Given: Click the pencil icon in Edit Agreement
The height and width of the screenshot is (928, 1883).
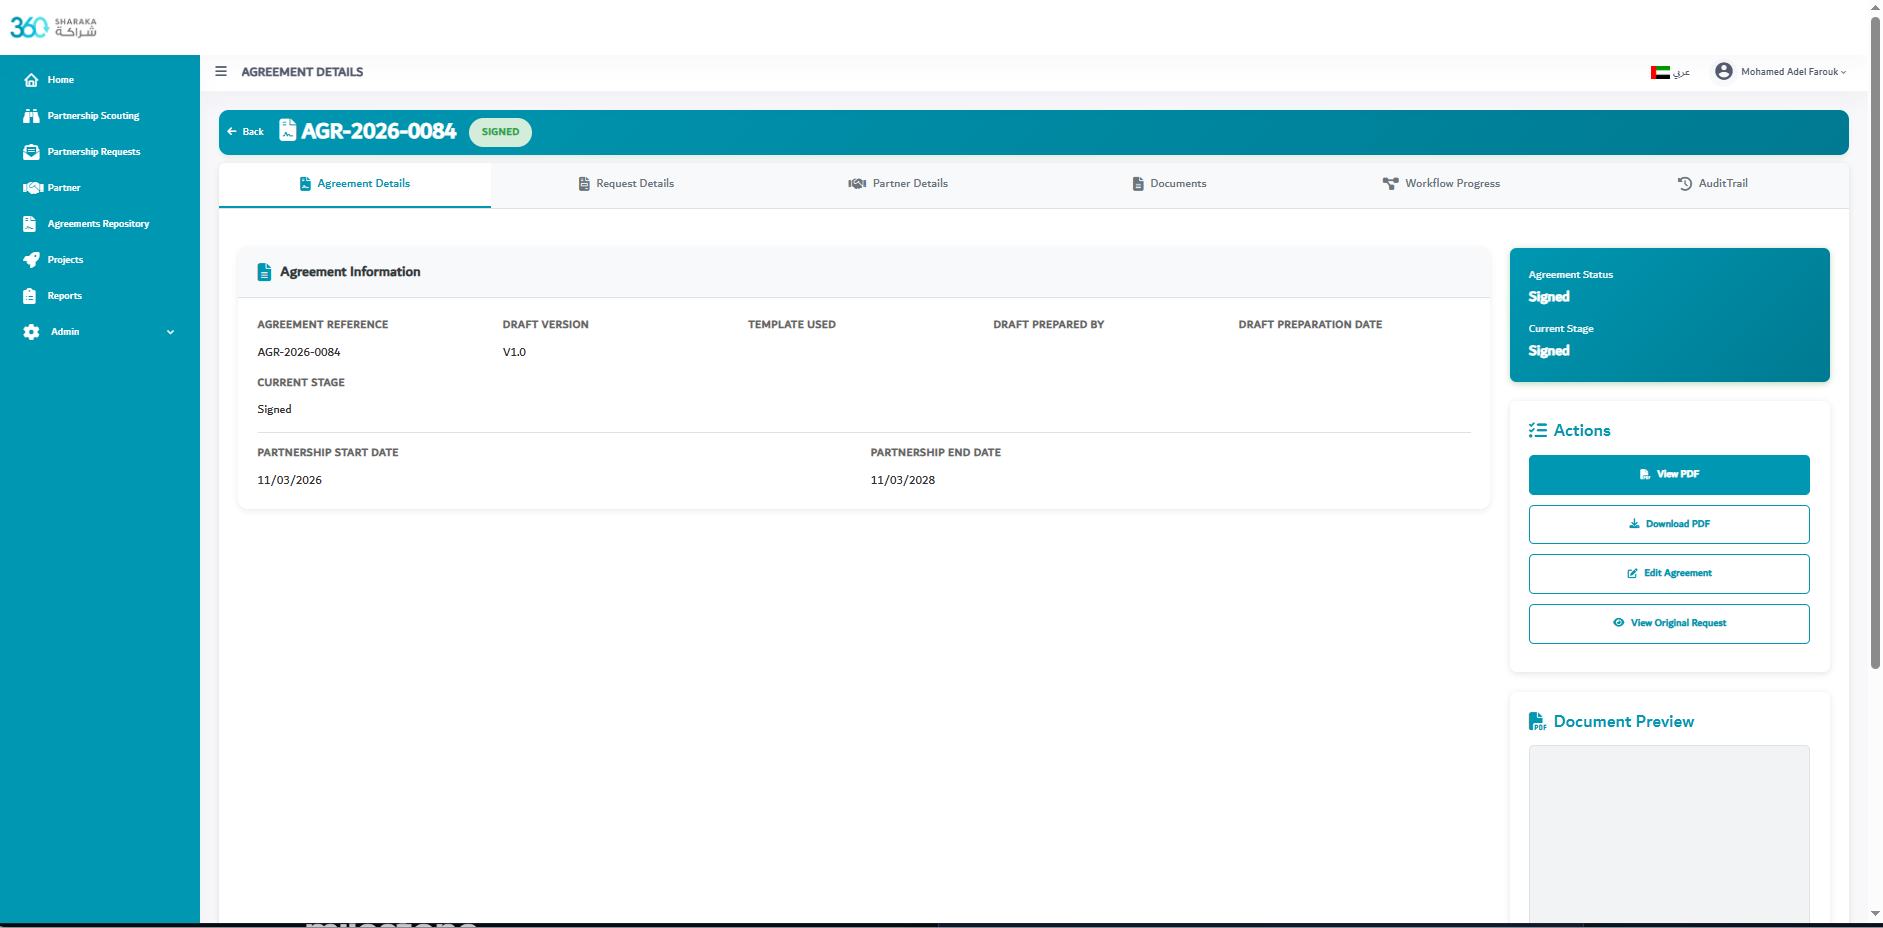Looking at the screenshot, I should coord(1633,573).
